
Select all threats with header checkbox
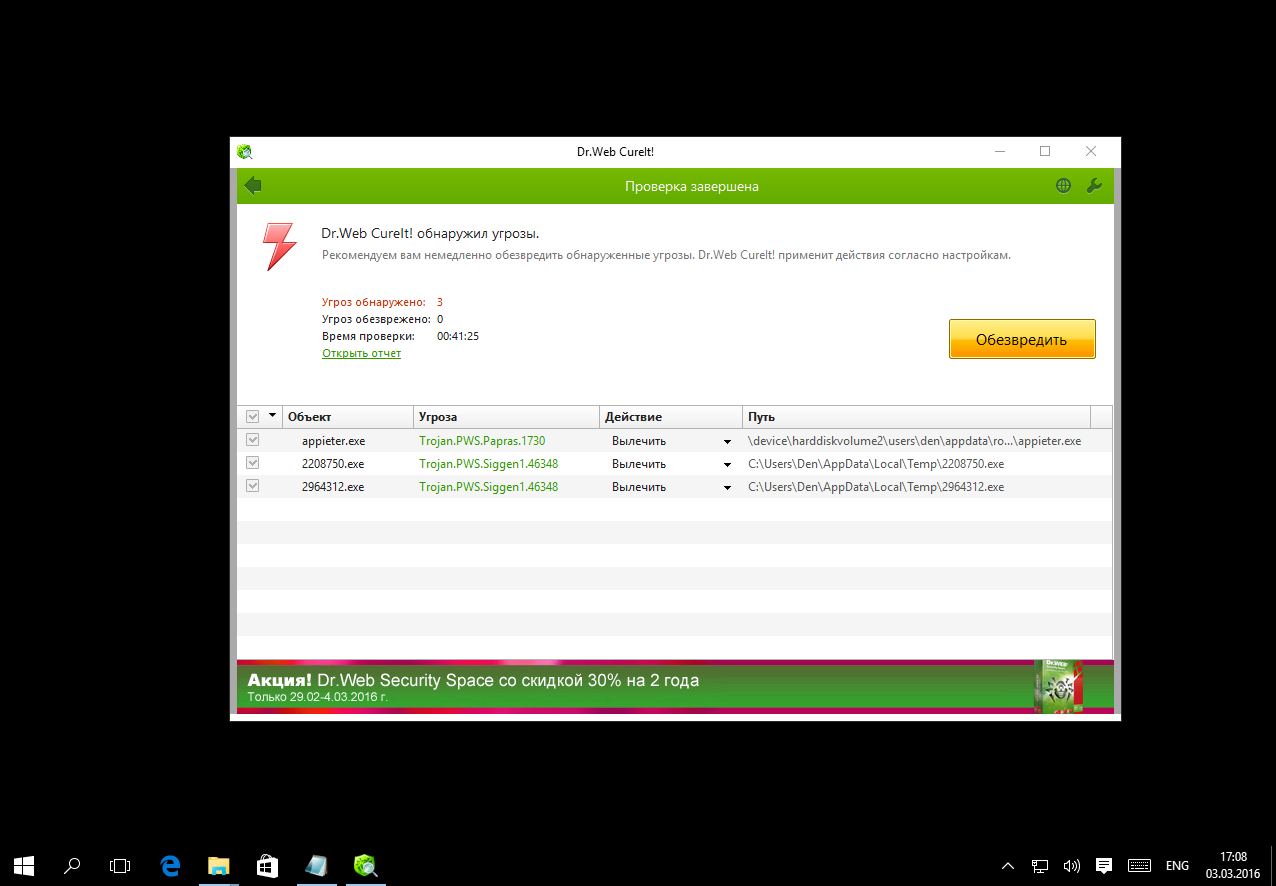click(x=253, y=416)
